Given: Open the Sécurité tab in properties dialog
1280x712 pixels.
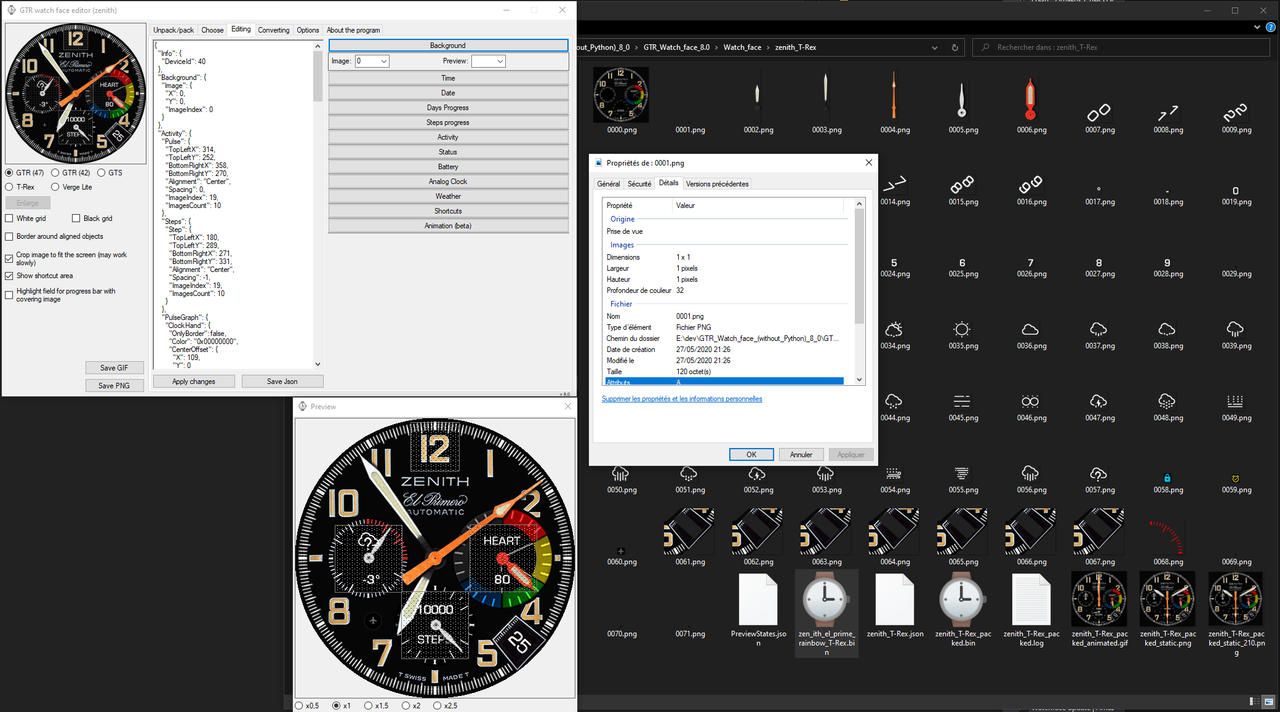Looking at the screenshot, I should tap(639, 184).
